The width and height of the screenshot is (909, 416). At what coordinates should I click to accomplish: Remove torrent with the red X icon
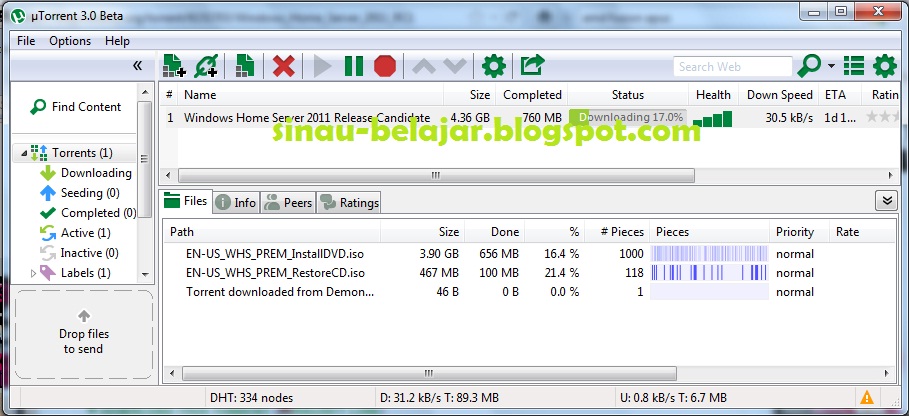pos(283,66)
